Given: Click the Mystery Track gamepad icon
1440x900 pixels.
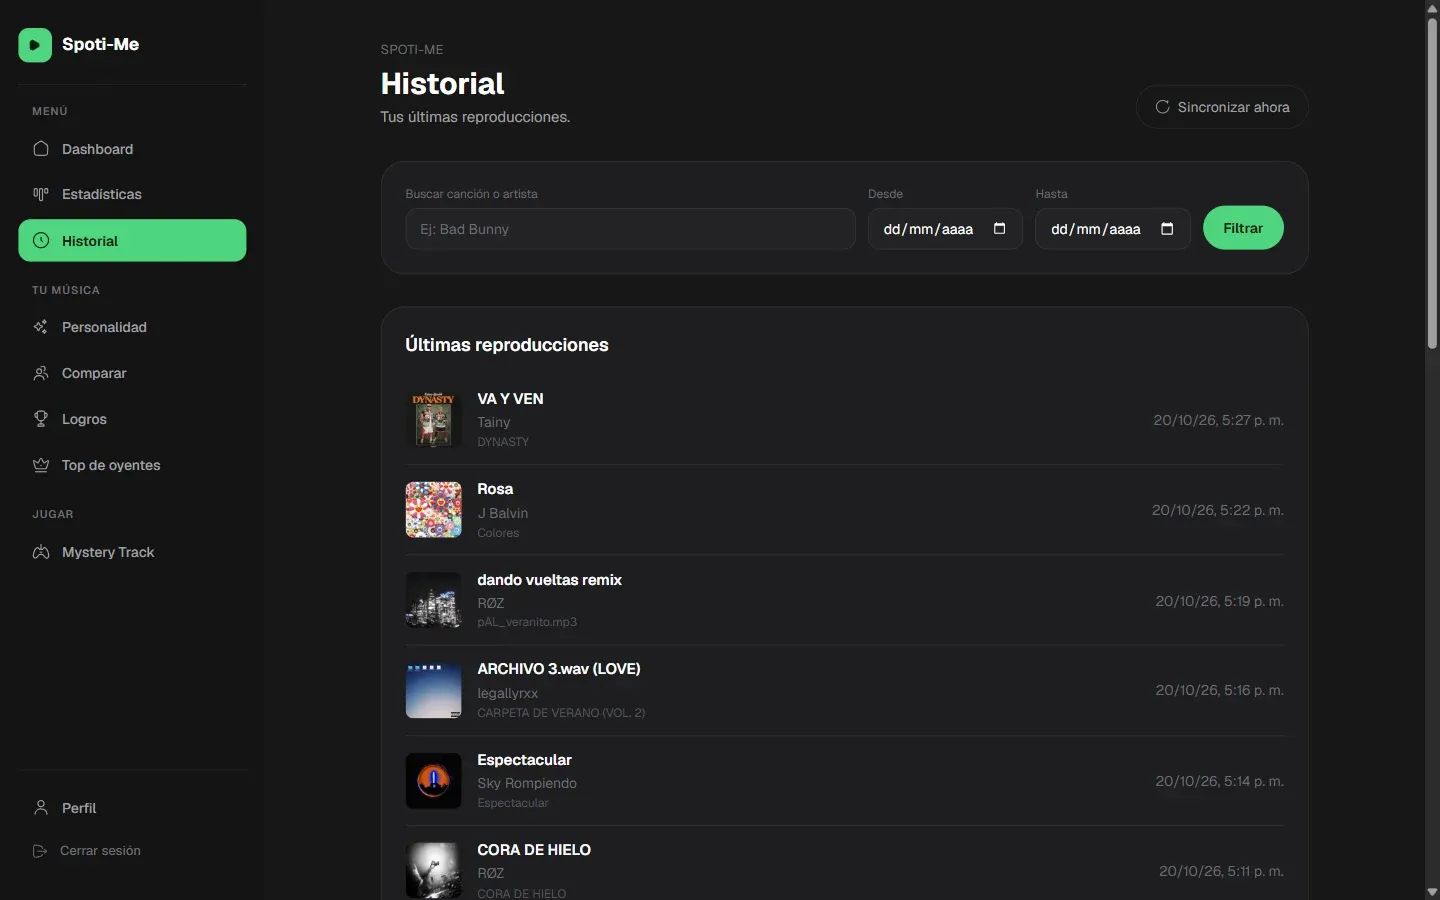Looking at the screenshot, I should click(x=41, y=552).
